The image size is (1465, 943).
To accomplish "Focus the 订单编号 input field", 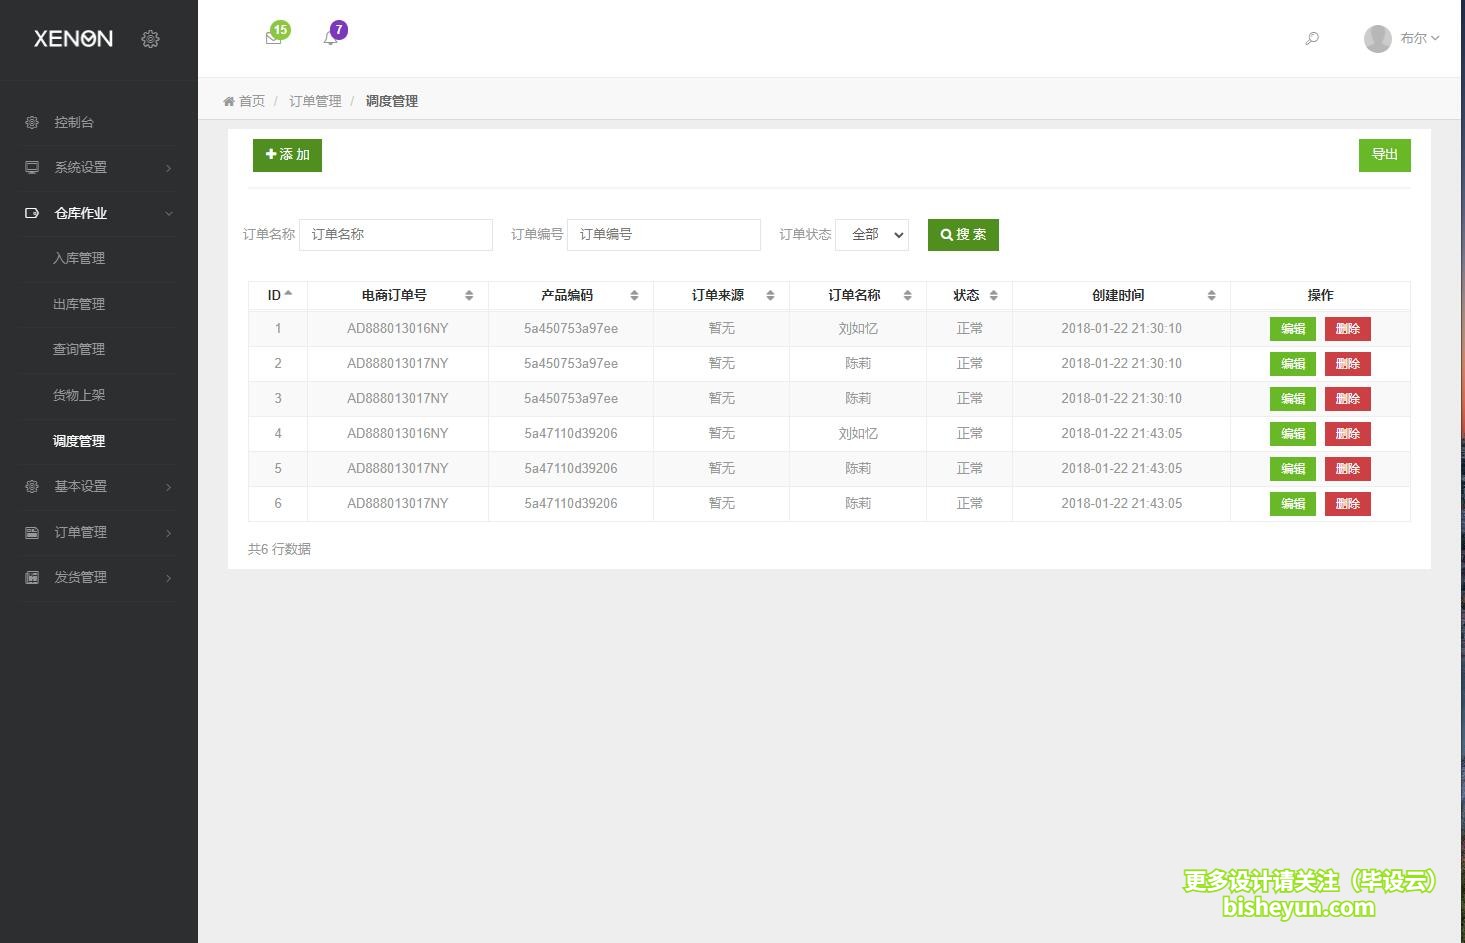I will (x=663, y=234).
